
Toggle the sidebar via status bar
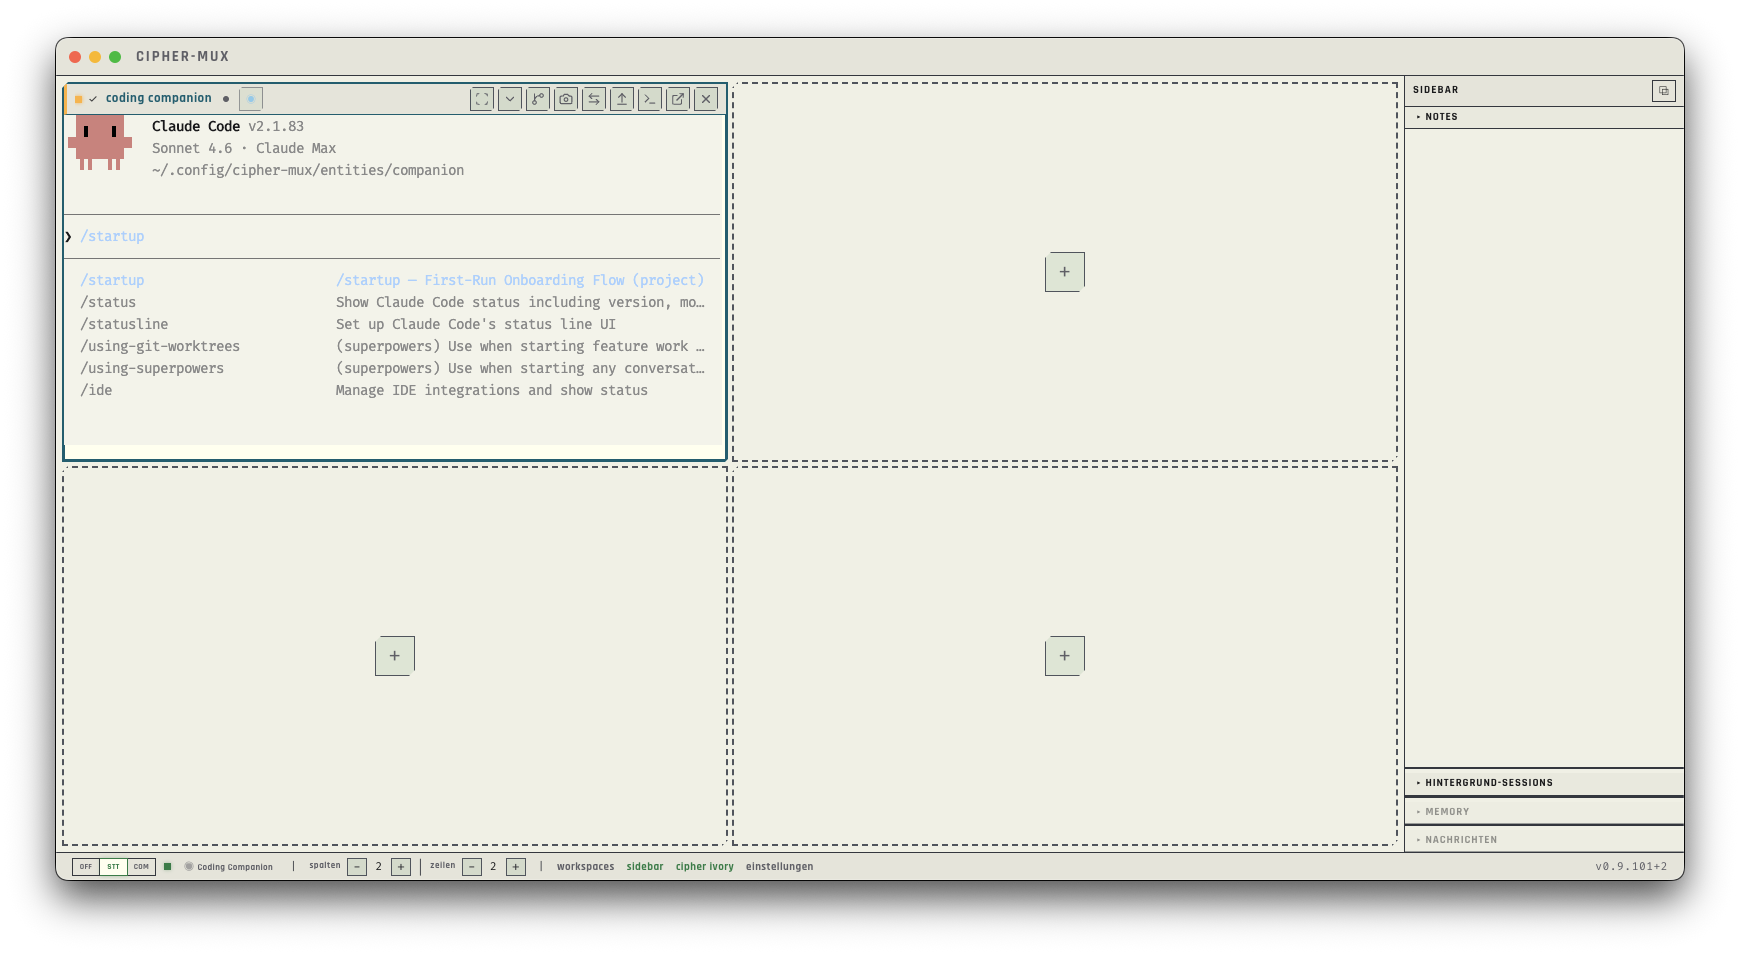pos(645,867)
